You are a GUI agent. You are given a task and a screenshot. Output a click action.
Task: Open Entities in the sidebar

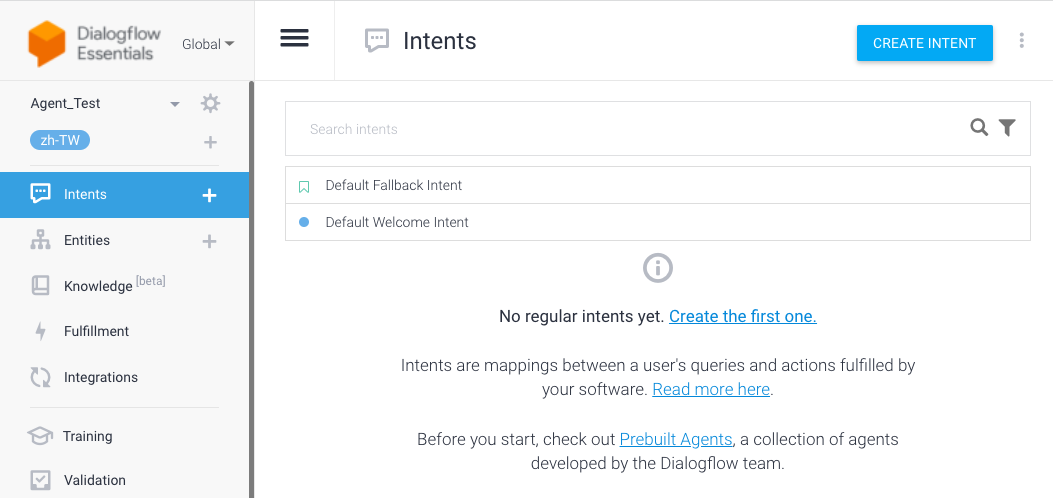tap(87, 240)
